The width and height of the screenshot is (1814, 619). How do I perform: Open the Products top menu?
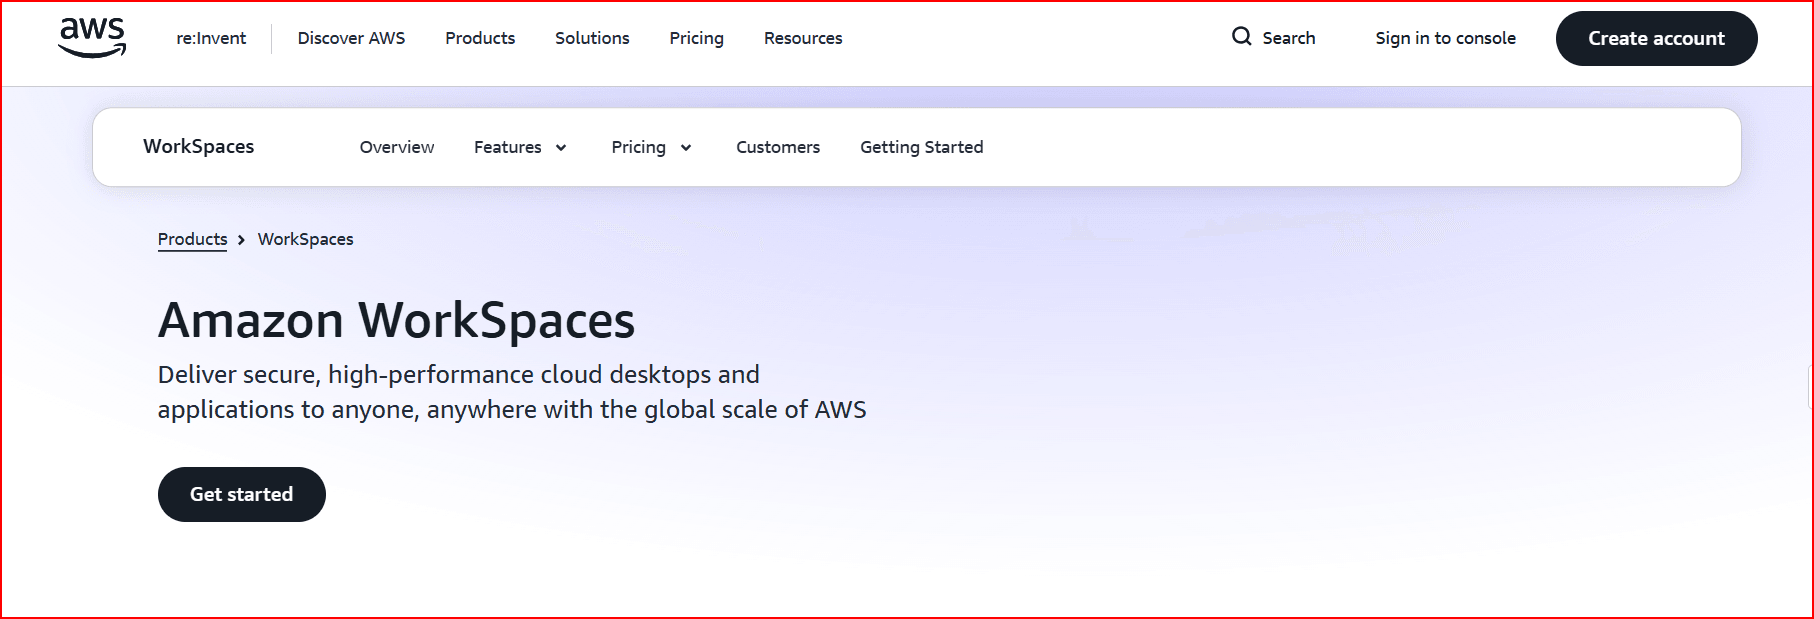(x=480, y=38)
